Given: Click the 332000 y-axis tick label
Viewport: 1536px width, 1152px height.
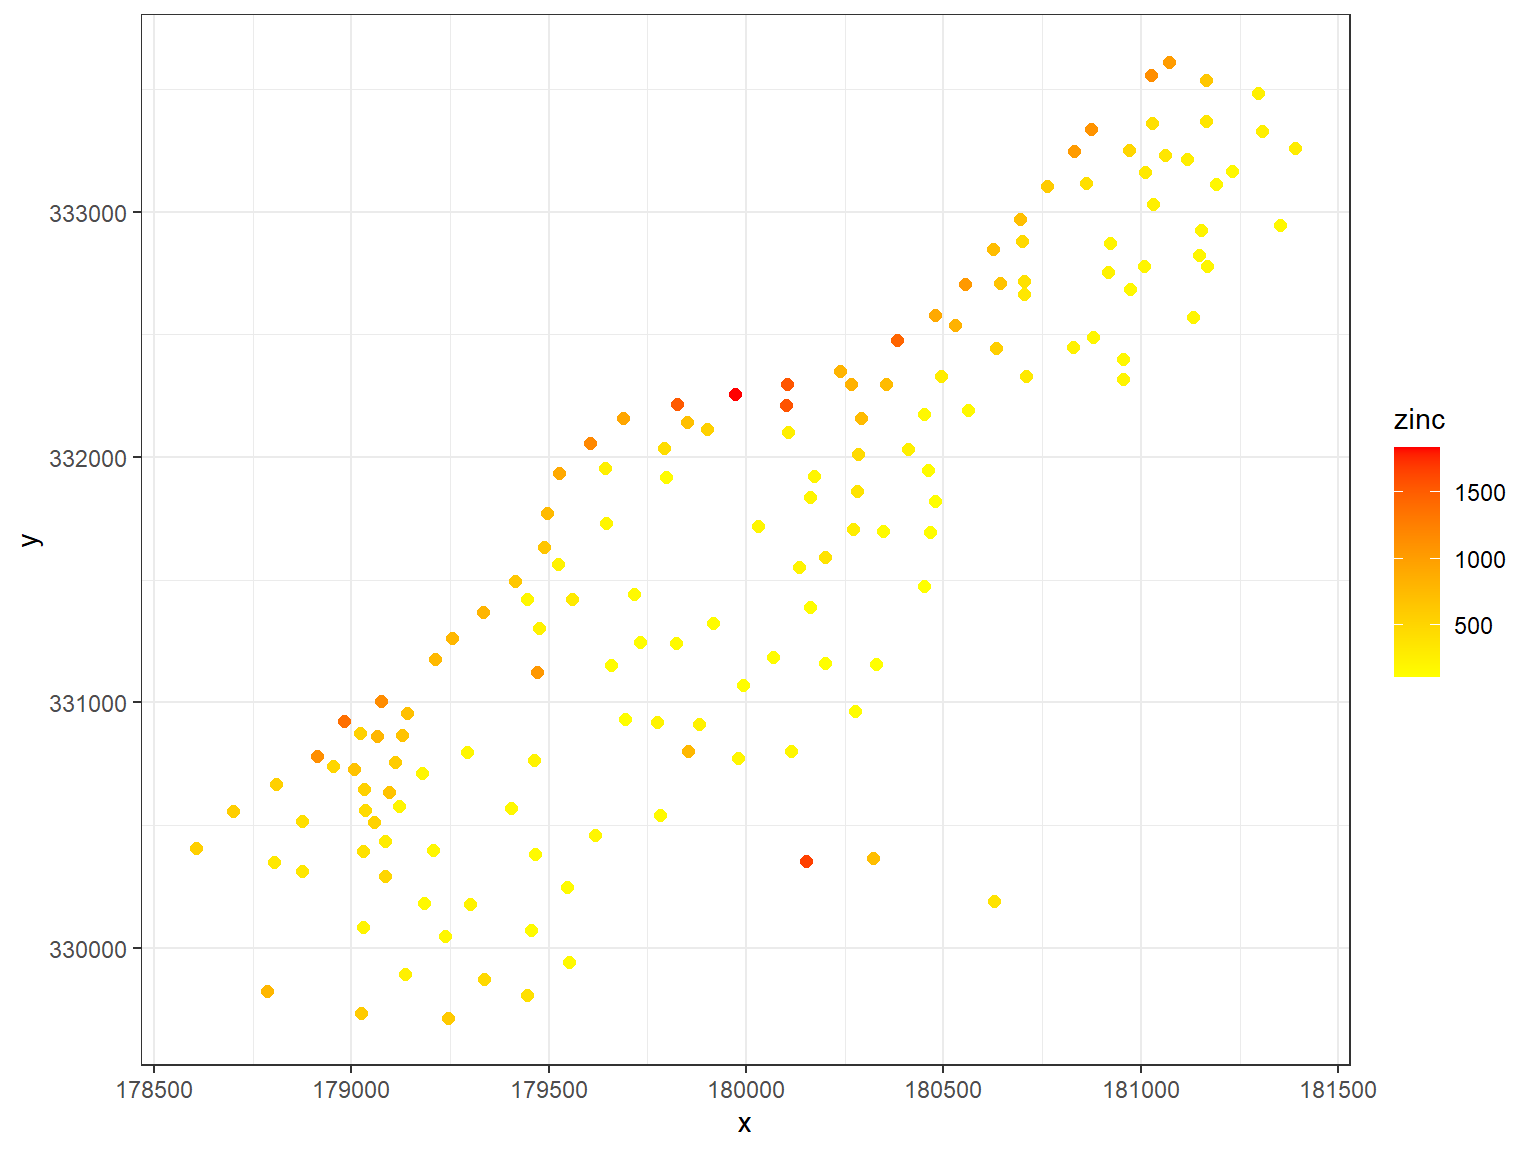Looking at the screenshot, I should point(88,459).
